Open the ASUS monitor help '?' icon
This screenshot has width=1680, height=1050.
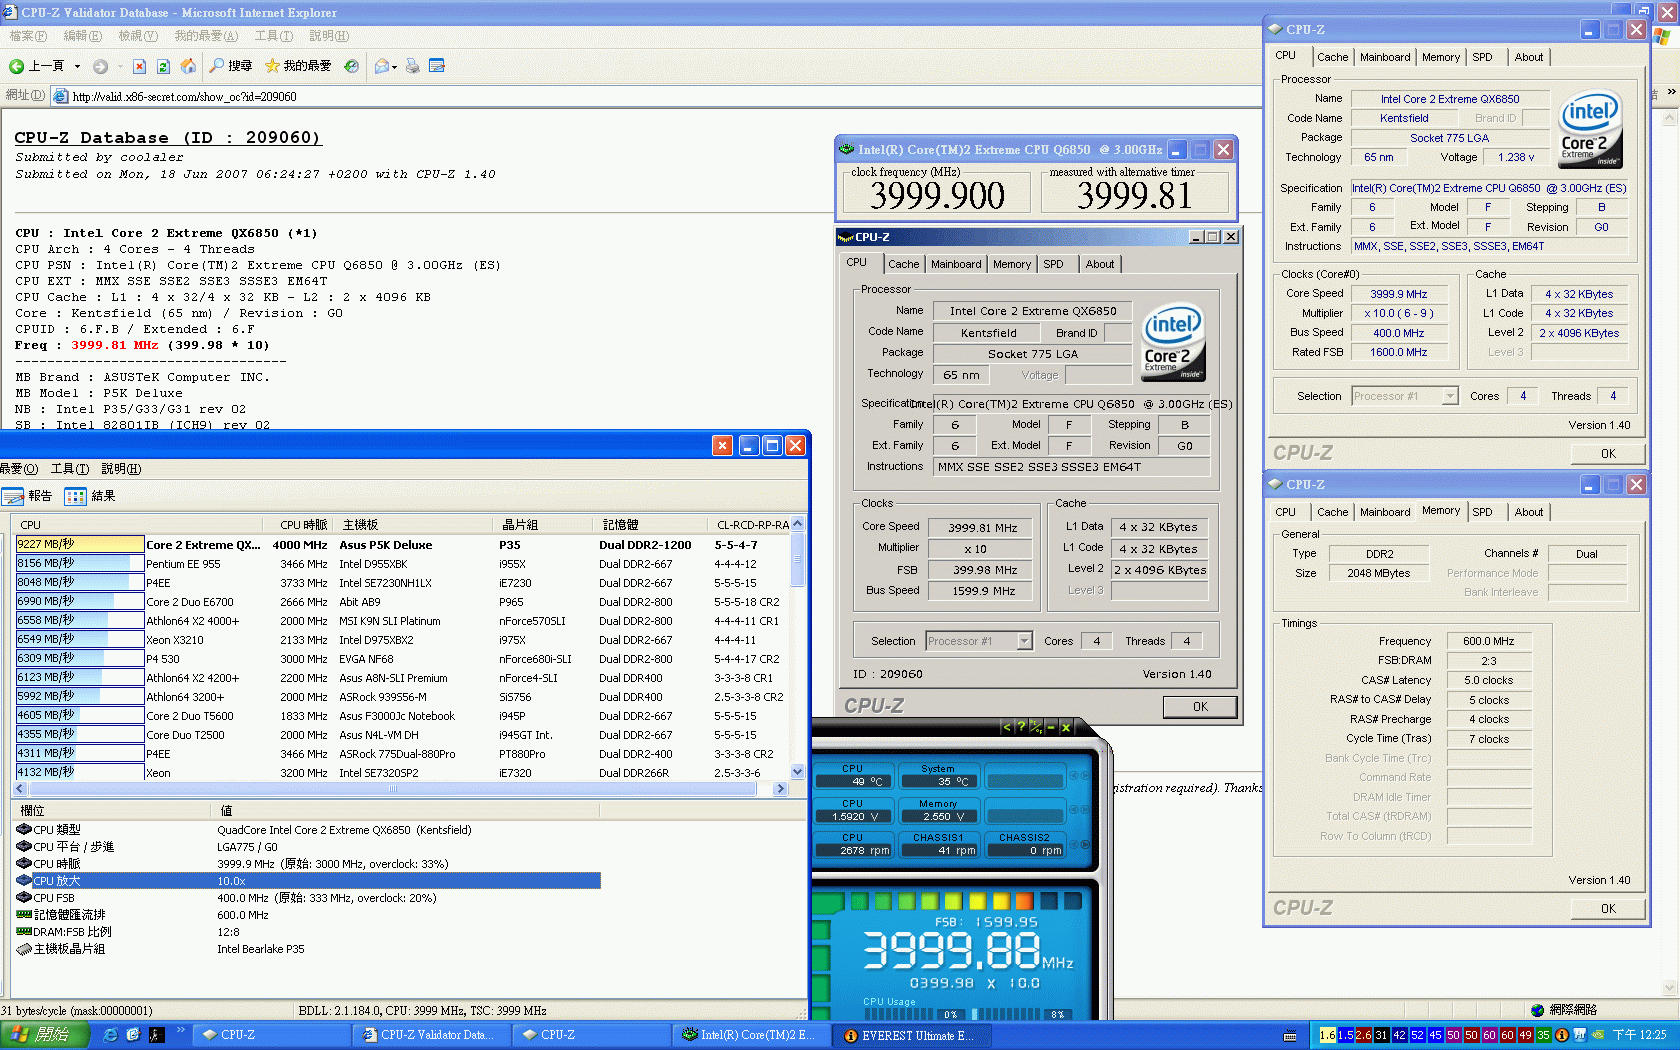pyautogui.click(x=1021, y=727)
